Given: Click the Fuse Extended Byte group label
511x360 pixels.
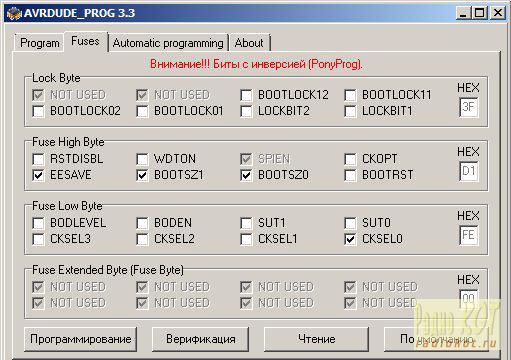Looking at the screenshot, I should coord(108,270).
